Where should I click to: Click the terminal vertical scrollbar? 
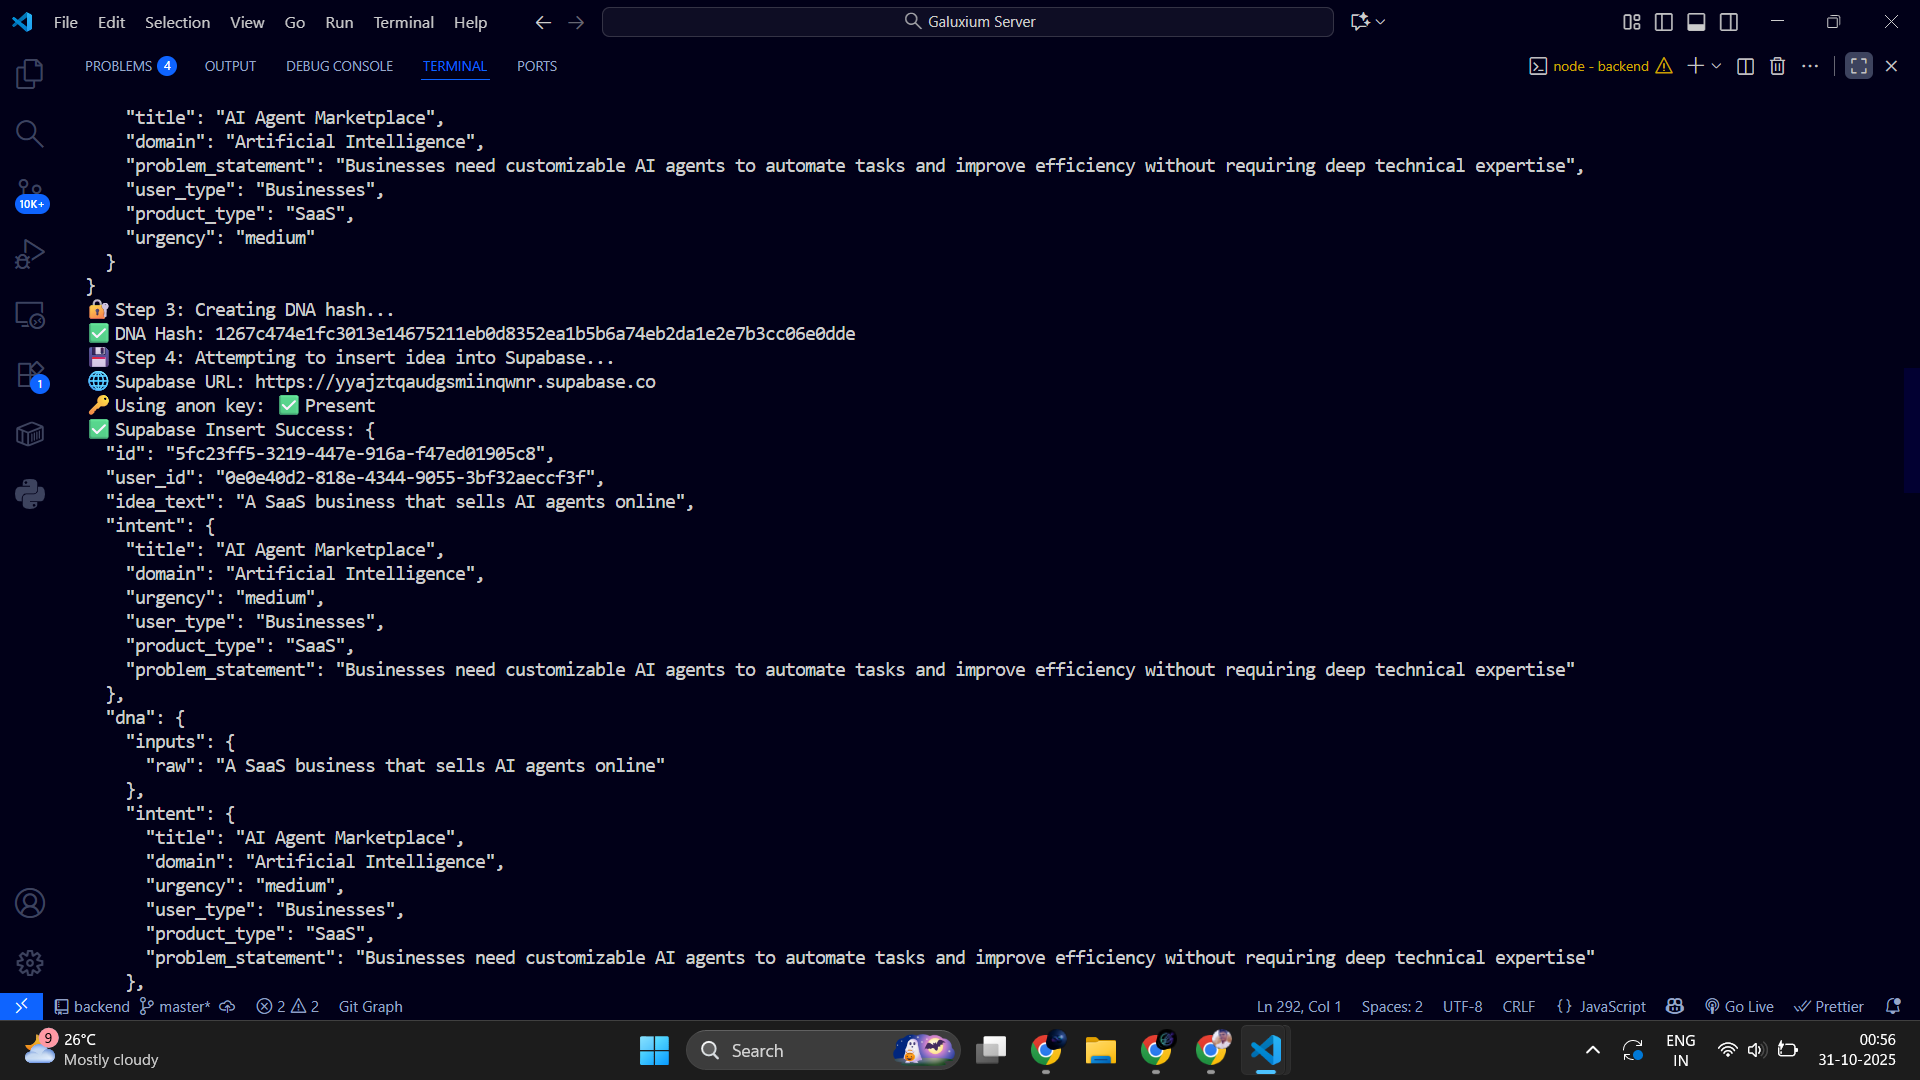1911,430
